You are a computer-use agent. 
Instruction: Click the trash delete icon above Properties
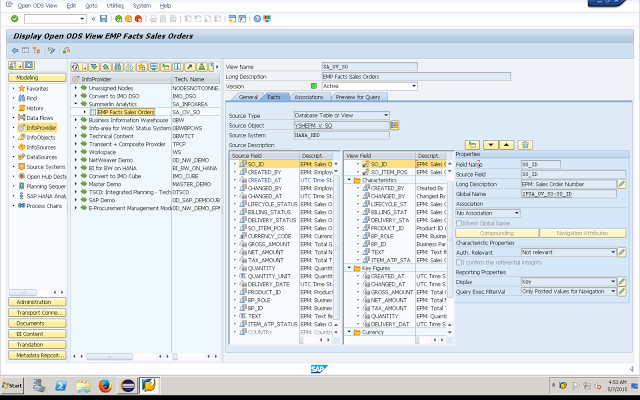coord(525,145)
